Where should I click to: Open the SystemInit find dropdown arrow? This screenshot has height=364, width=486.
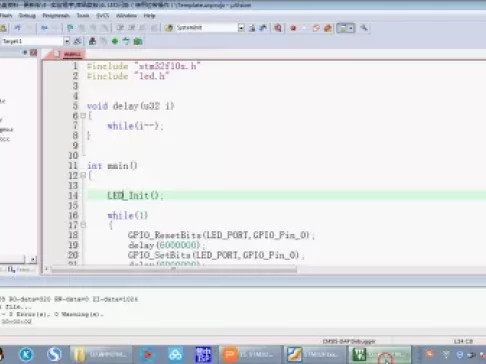[x=241, y=28]
